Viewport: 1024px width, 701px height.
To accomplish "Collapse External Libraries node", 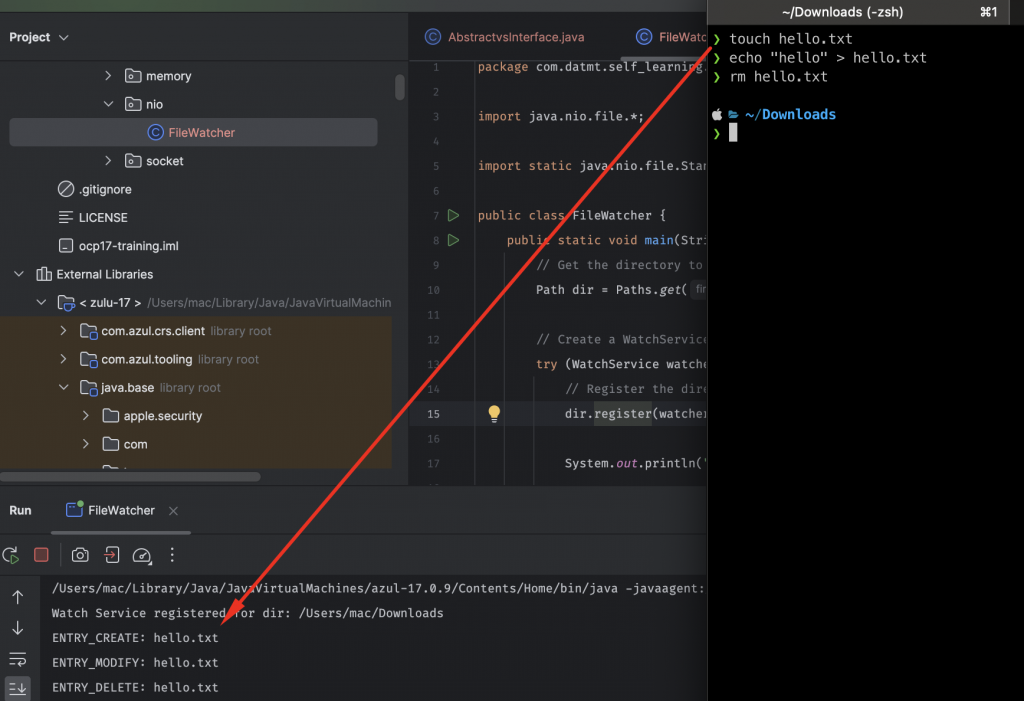I will (19, 274).
